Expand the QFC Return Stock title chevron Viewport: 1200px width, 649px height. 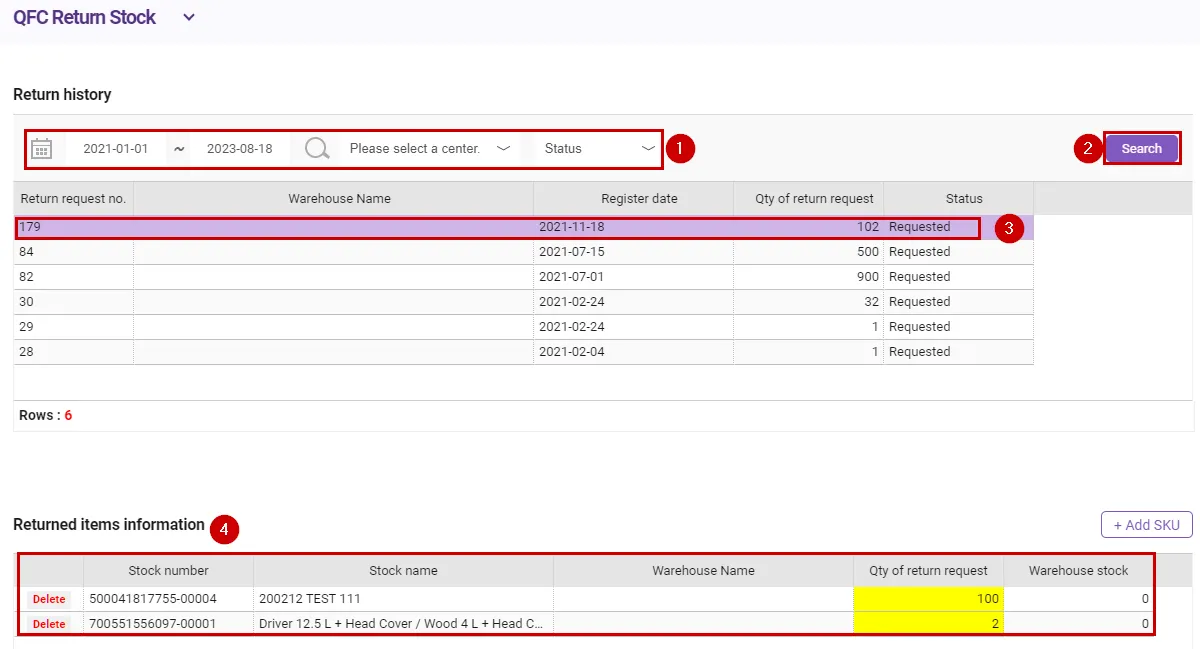pyautogui.click(x=189, y=17)
